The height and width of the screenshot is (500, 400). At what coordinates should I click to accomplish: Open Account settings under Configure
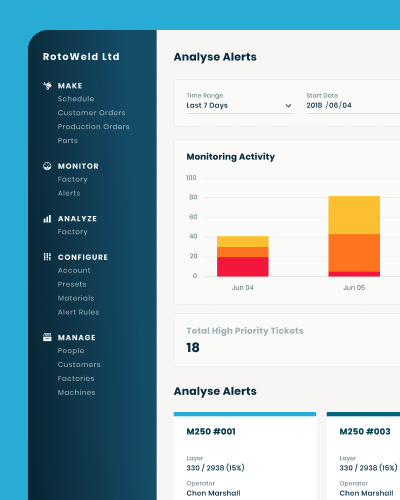(x=74, y=271)
